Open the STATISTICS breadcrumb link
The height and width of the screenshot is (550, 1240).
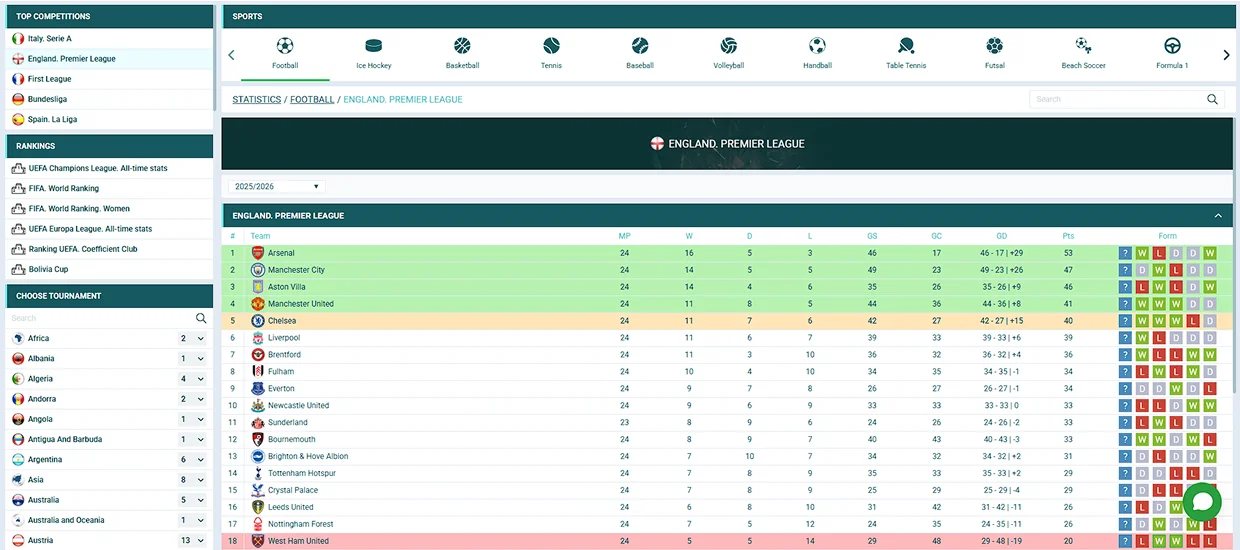click(256, 100)
